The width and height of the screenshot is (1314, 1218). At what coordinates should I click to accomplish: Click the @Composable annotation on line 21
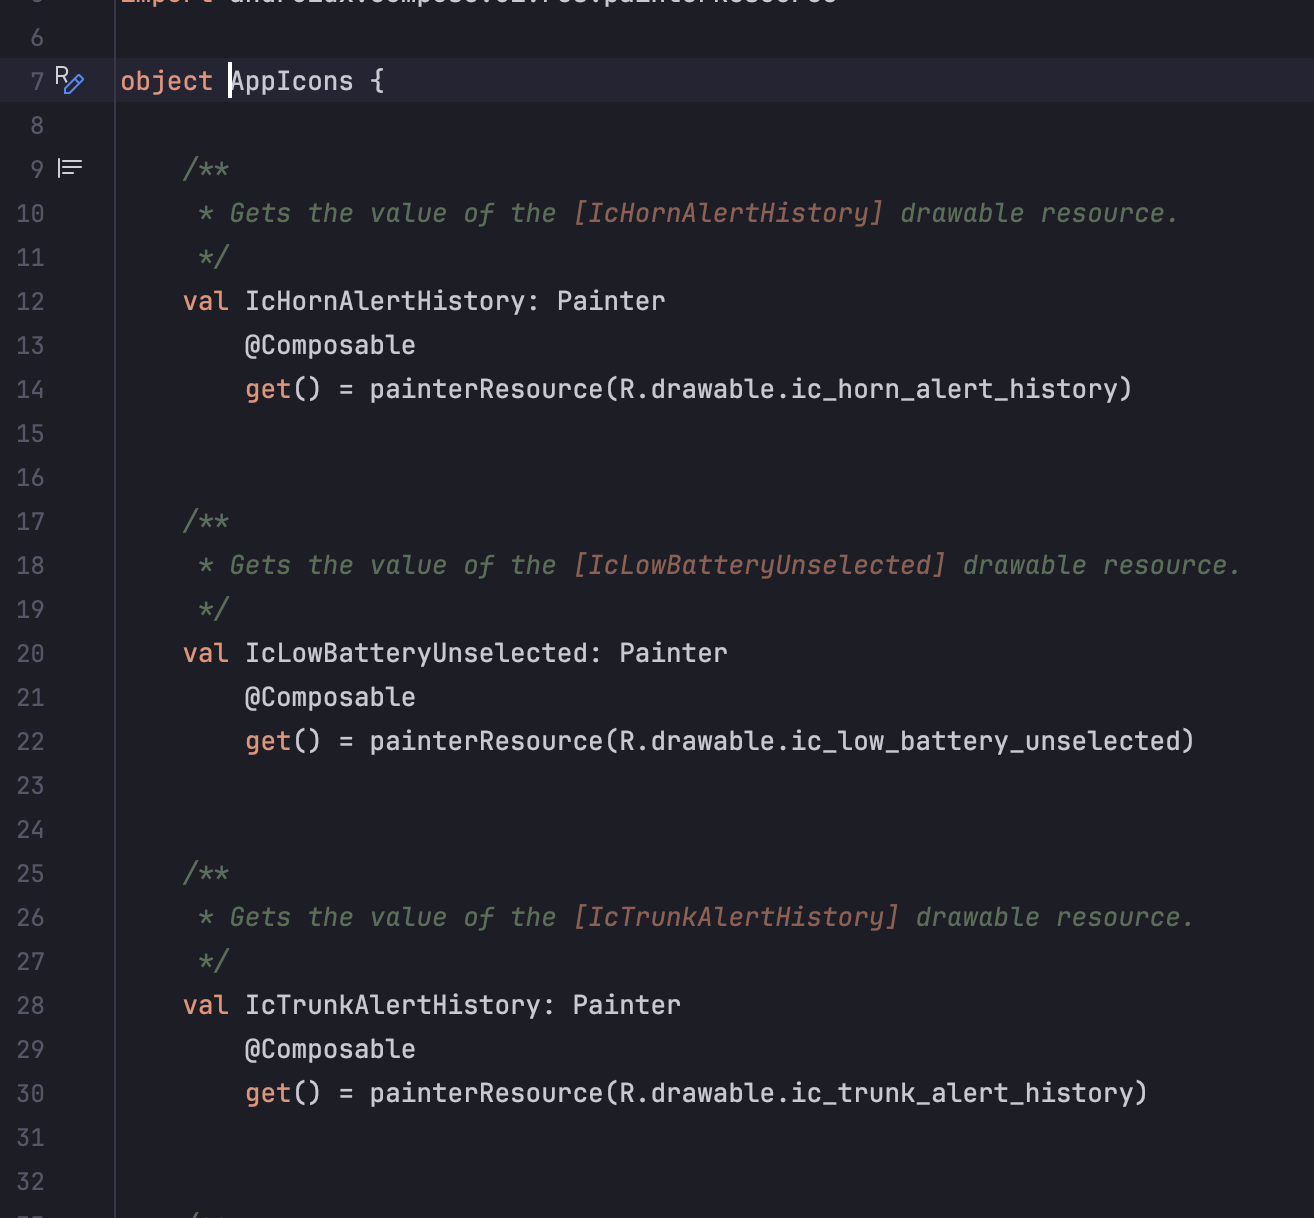tap(330, 697)
